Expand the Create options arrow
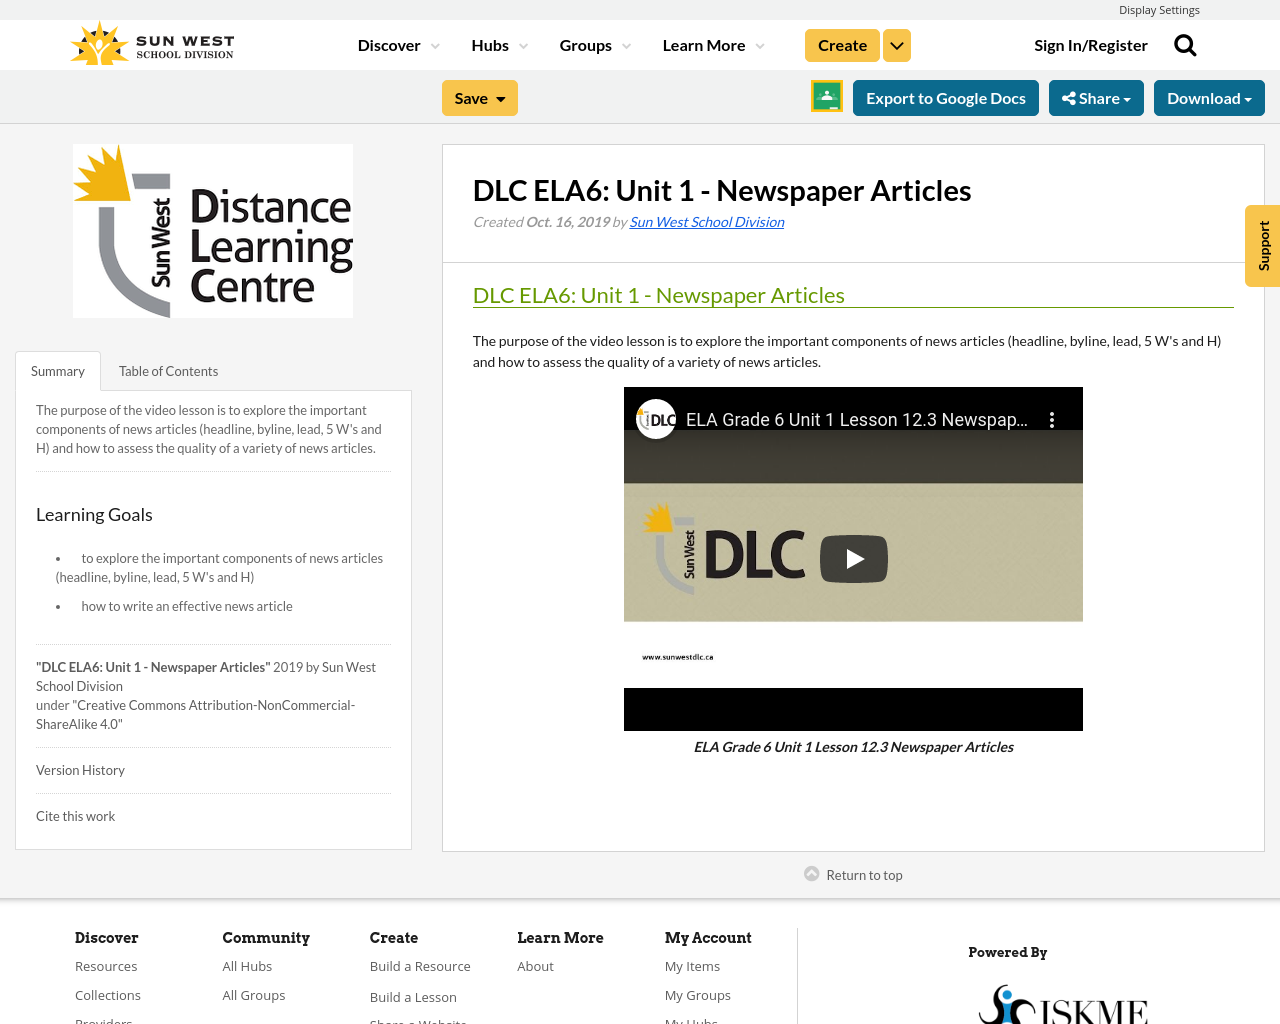This screenshot has height=1024, width=1280. pyautogui.click(x=896, y=43)
